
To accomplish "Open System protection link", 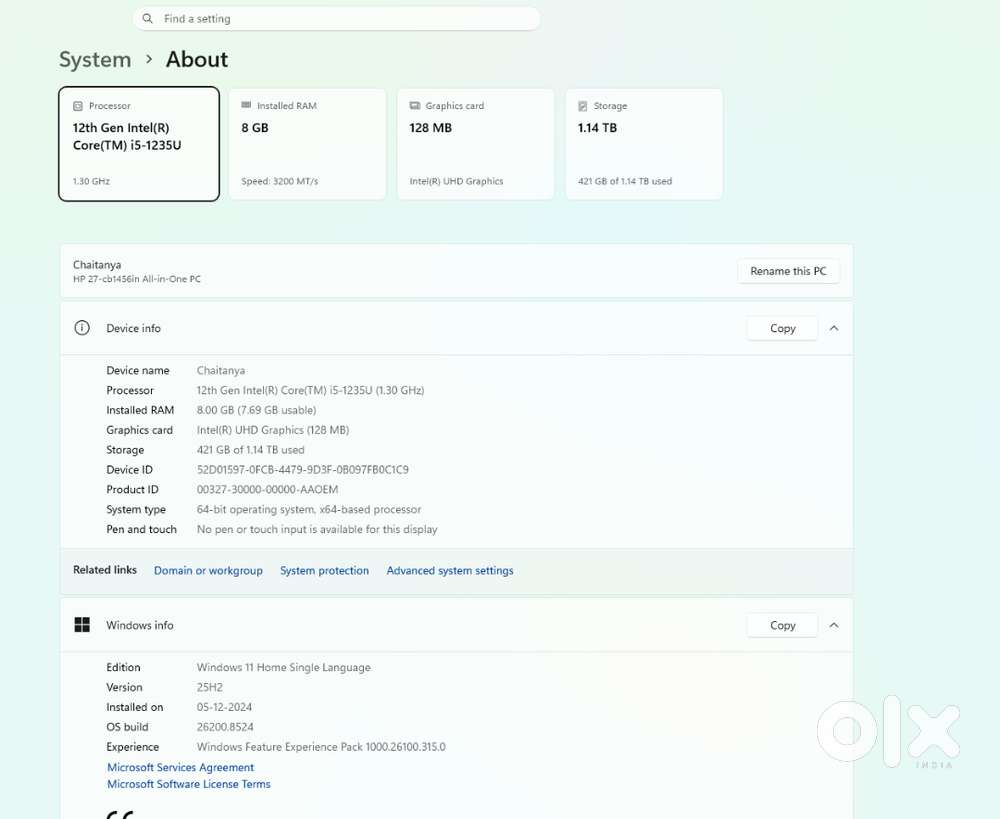I will 324,570.
